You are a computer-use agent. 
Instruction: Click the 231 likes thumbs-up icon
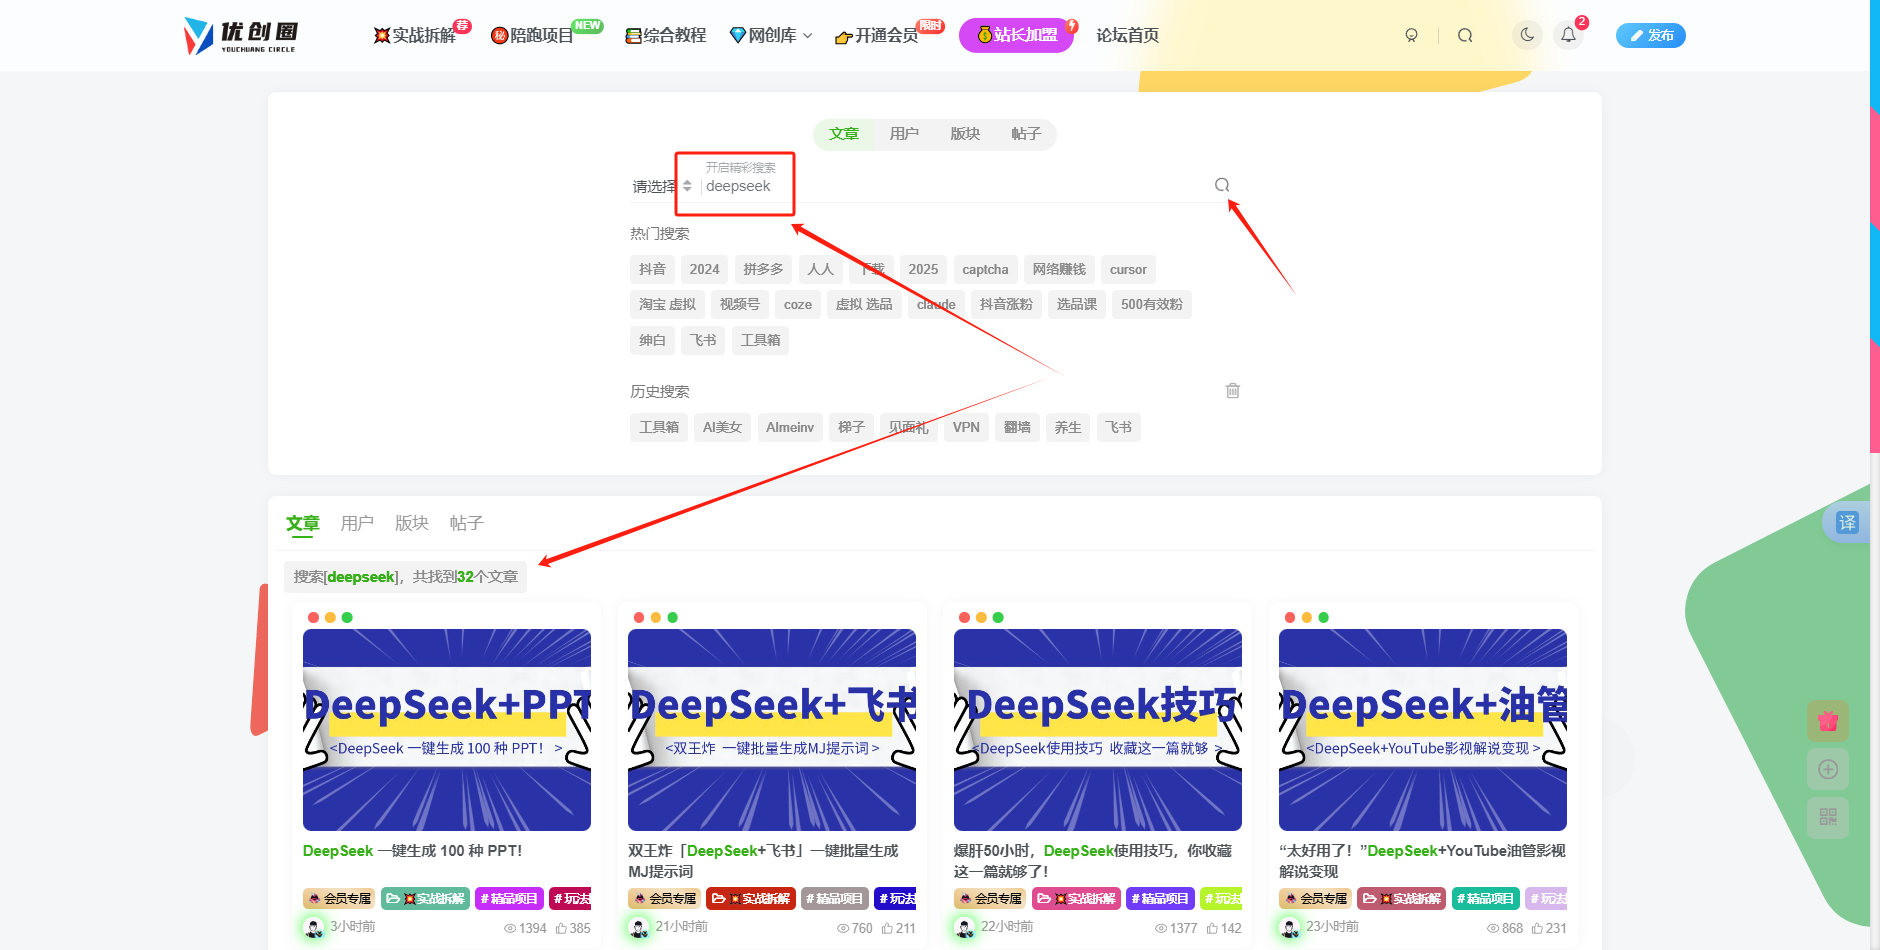click(x=1537, y=928)
